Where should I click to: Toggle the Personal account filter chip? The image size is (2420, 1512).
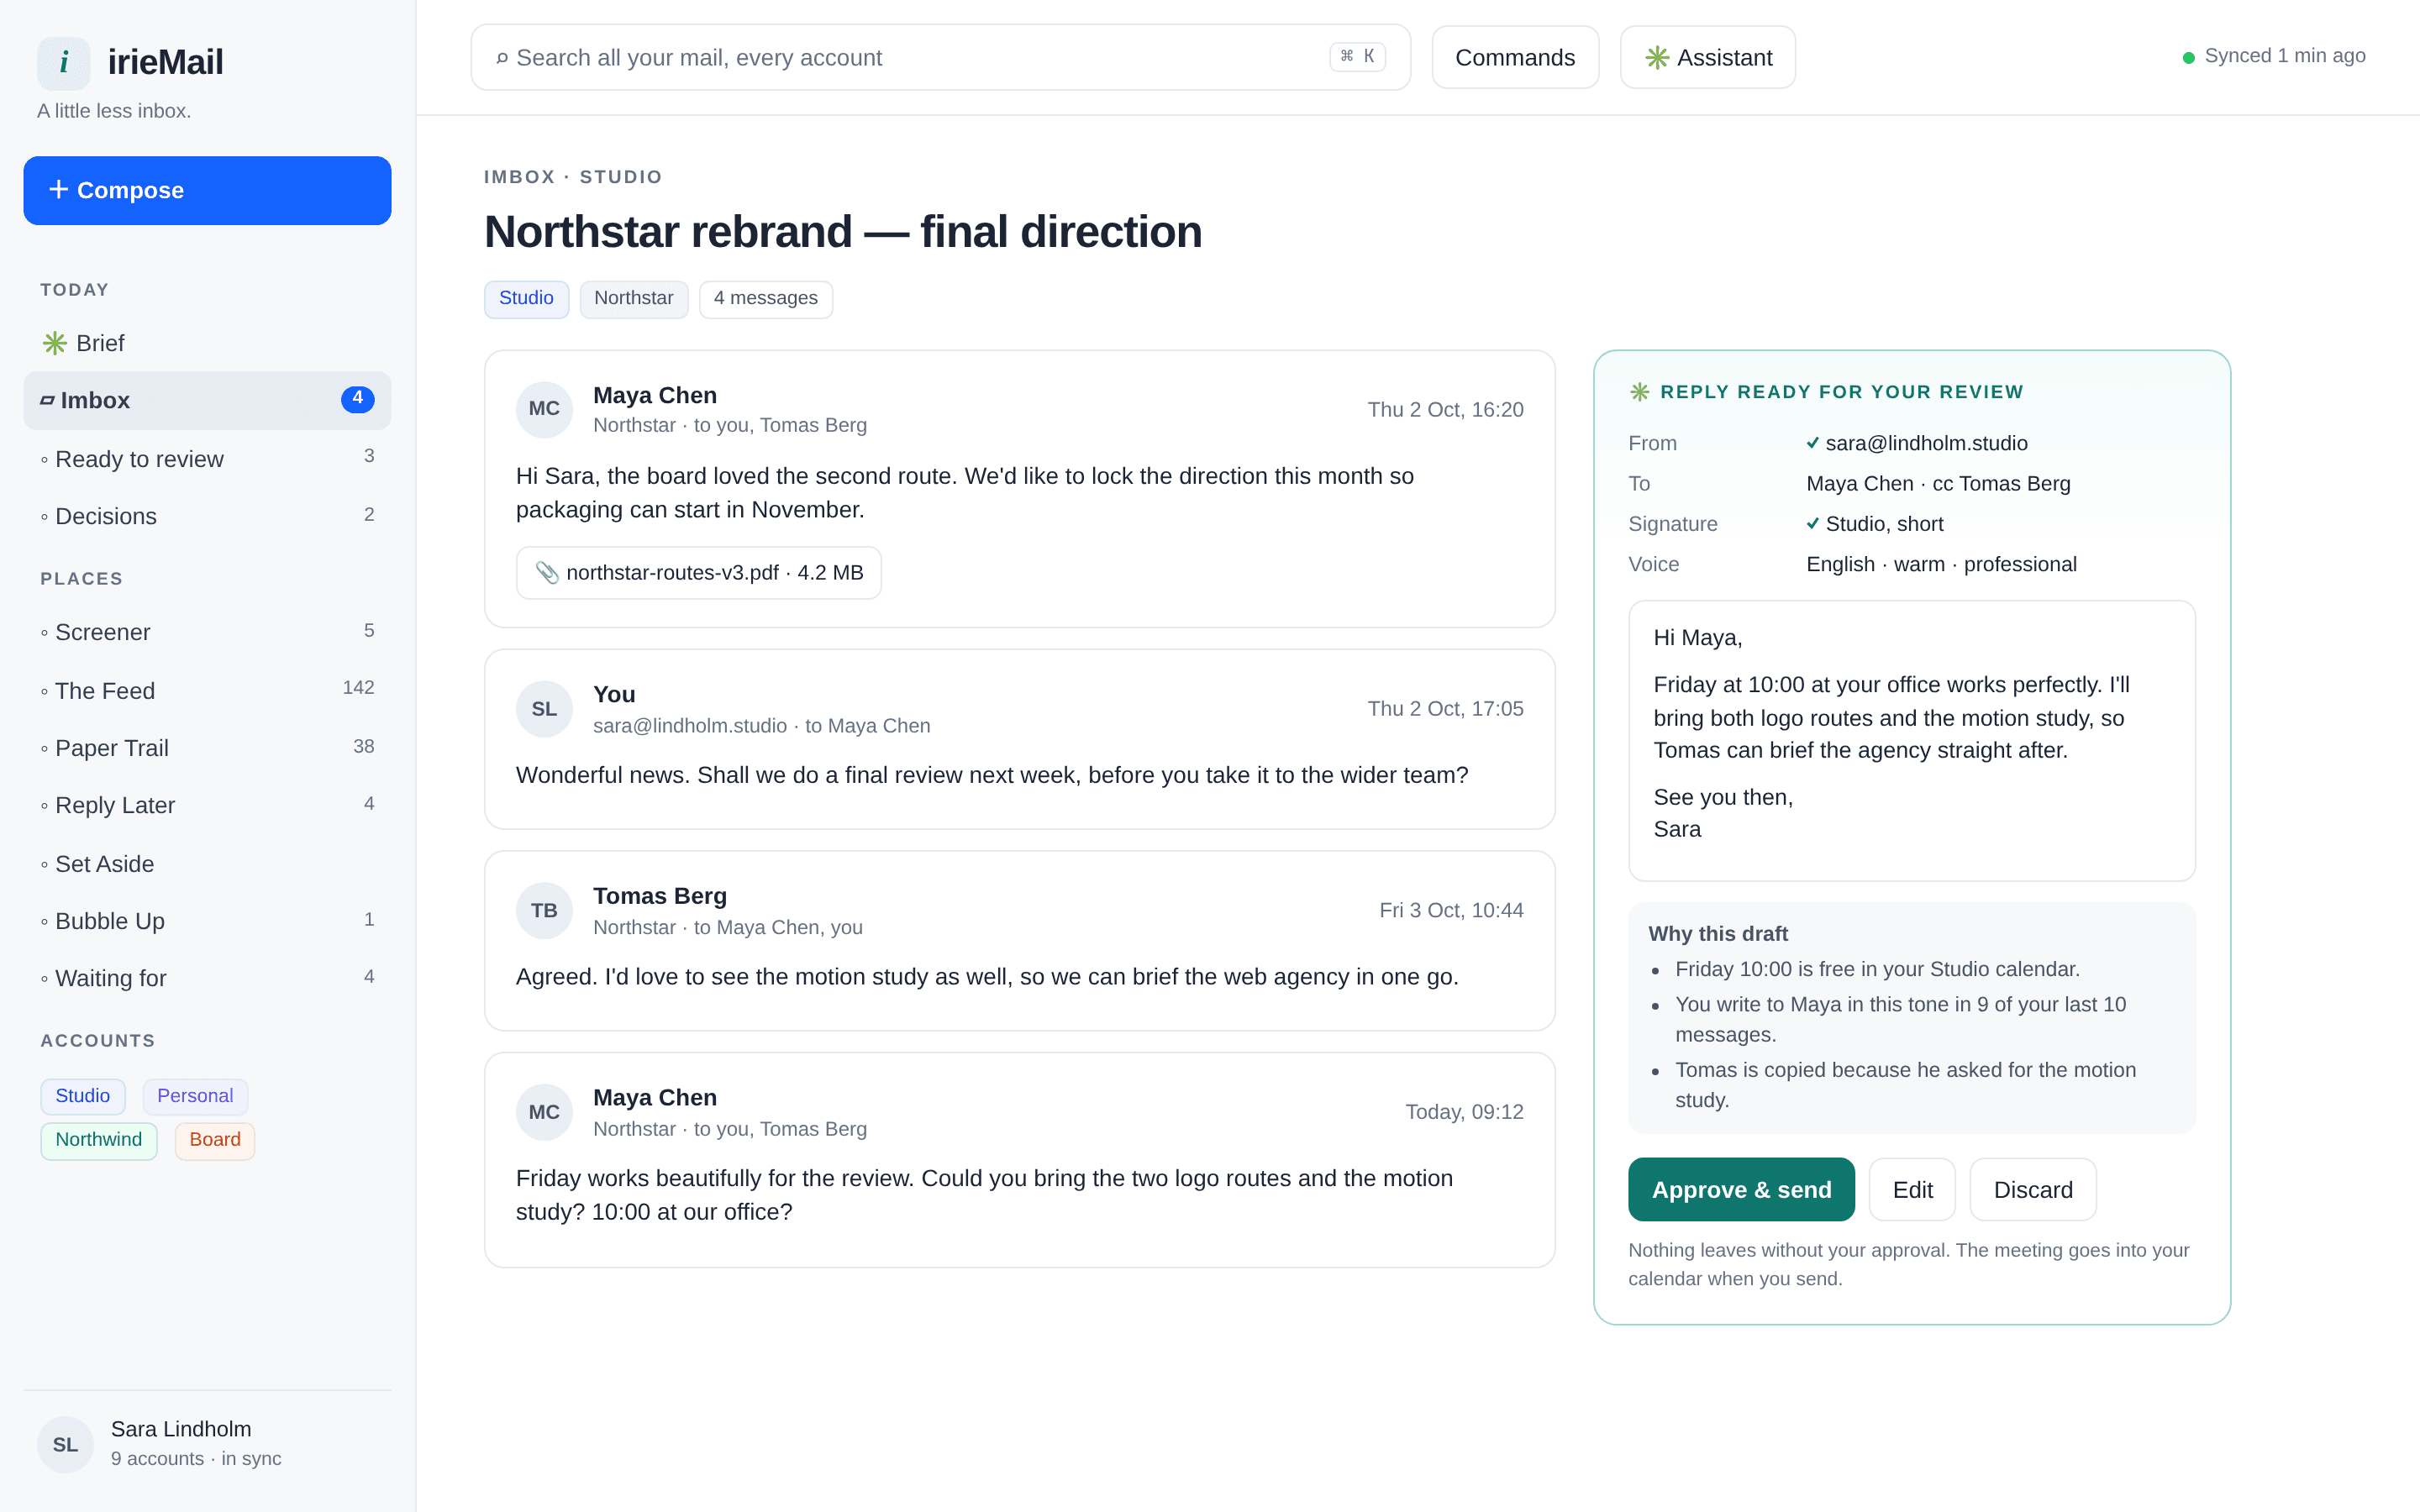pyautogui.click(x=195, y=1096)
